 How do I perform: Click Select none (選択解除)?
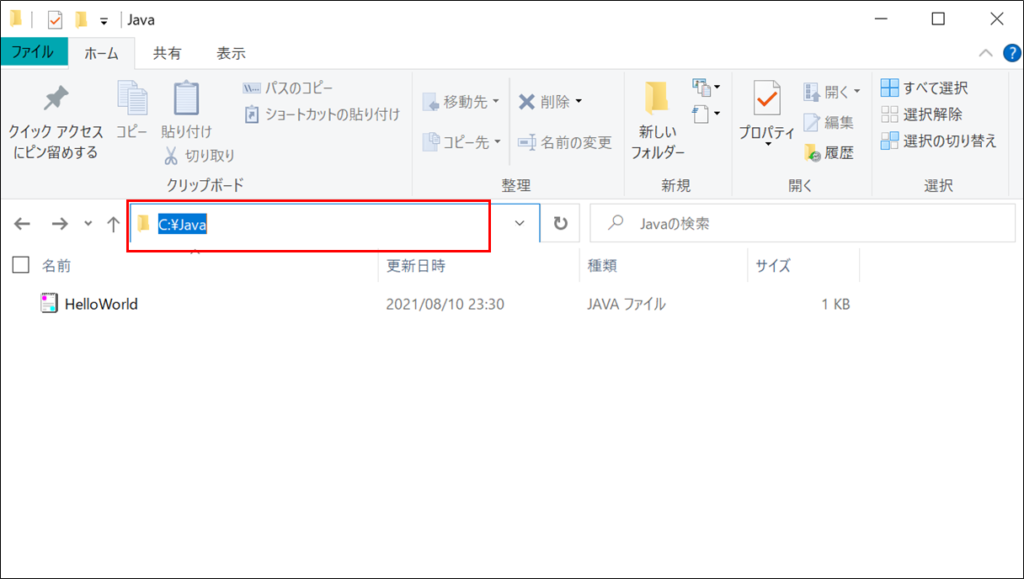[921, 114]
